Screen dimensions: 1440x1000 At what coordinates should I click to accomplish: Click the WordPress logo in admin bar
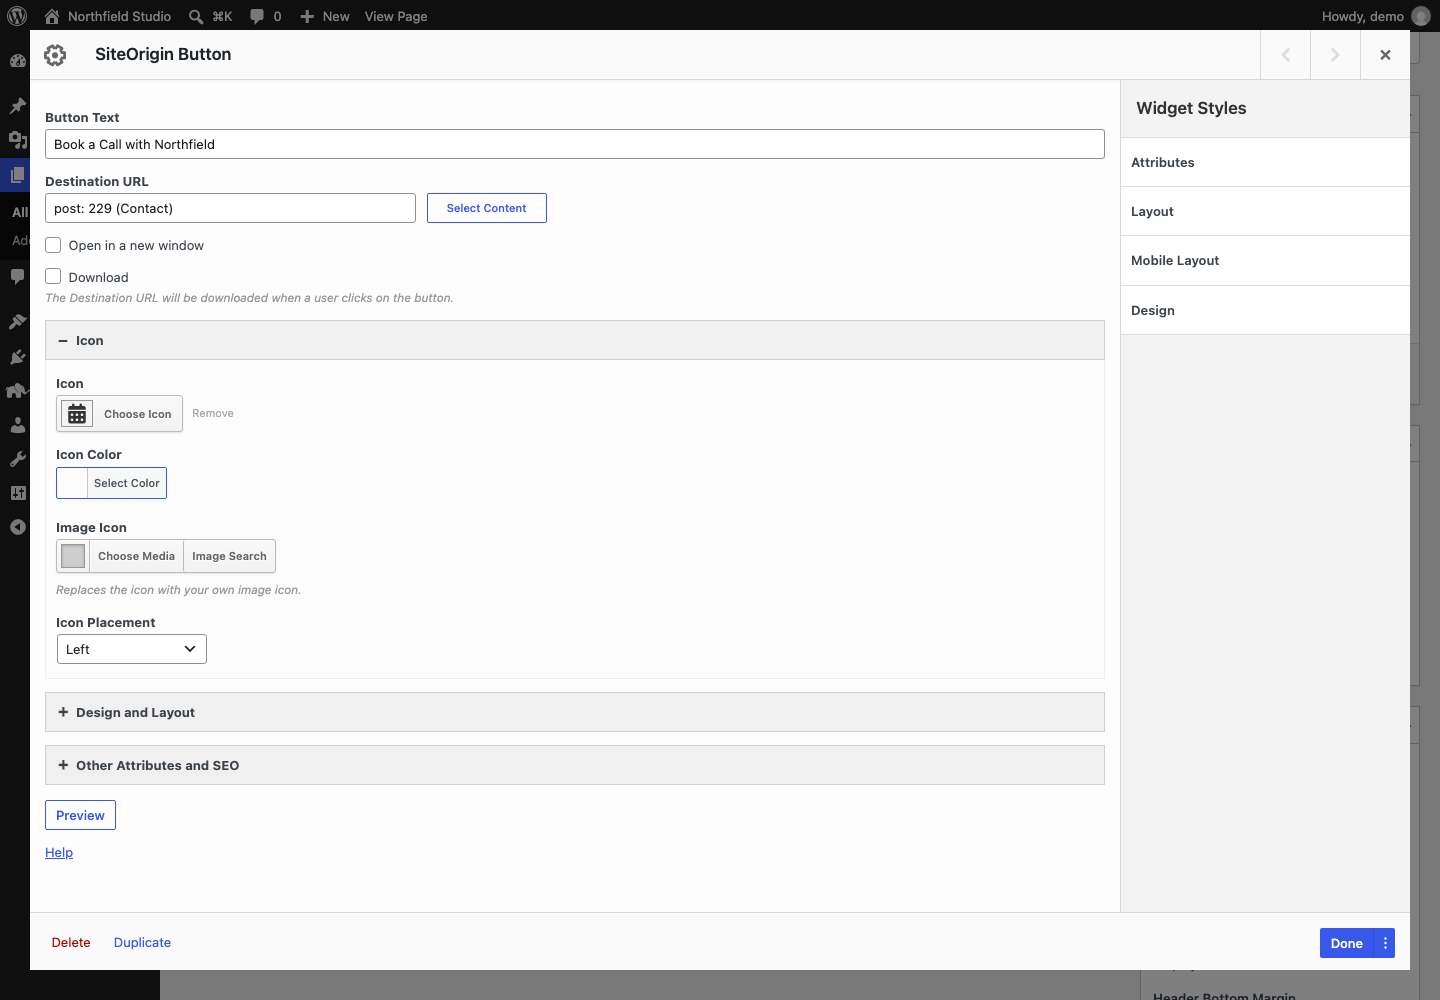point(17,16)
